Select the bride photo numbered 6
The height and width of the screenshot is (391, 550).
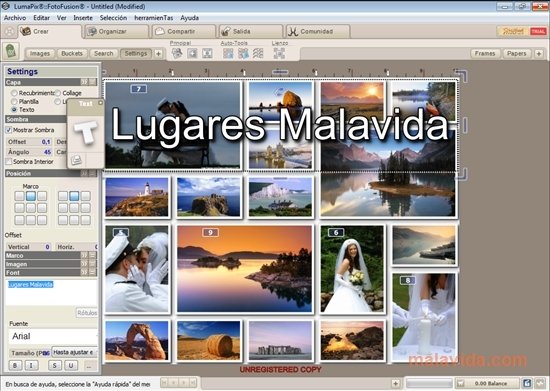click(352, 269)
